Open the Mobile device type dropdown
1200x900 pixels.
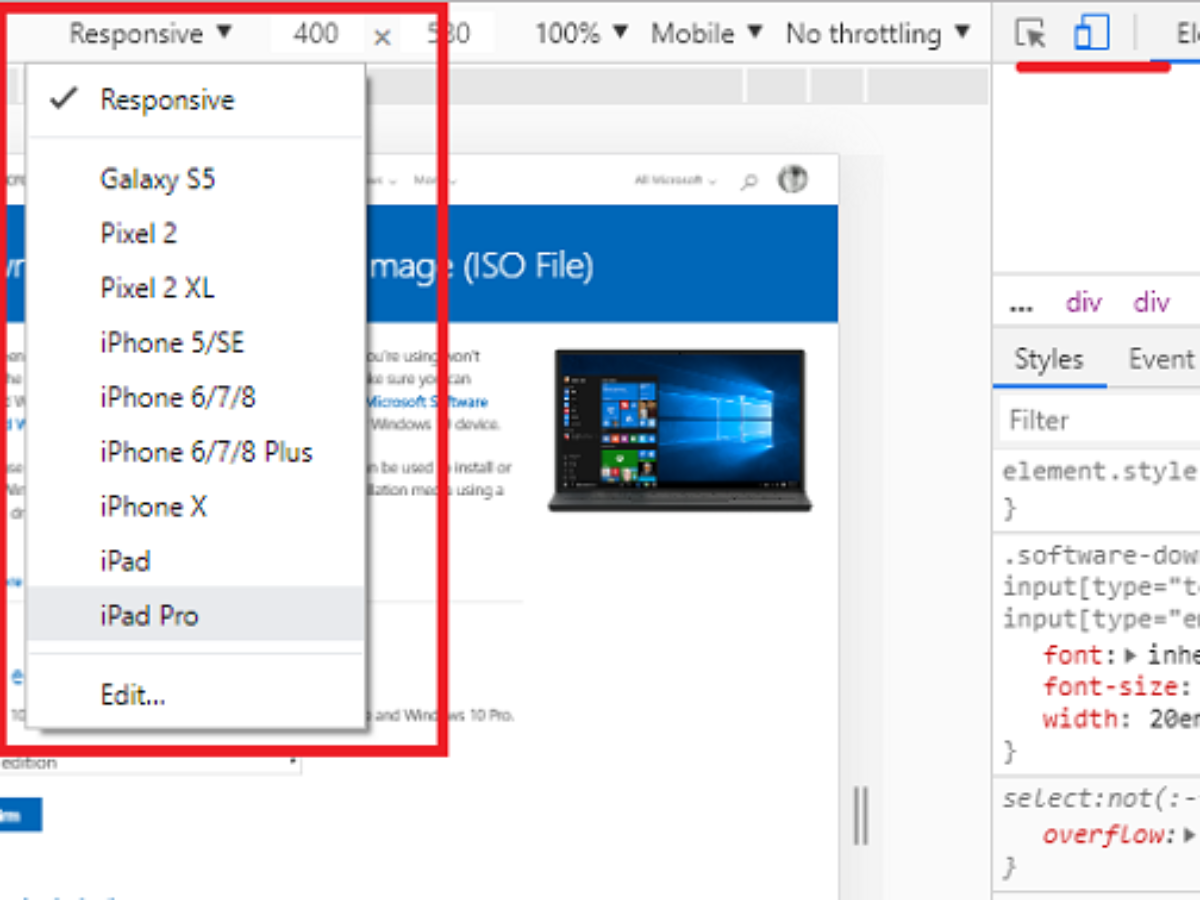(707, 33)
